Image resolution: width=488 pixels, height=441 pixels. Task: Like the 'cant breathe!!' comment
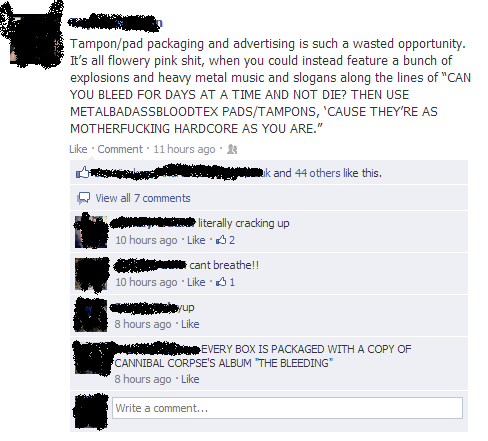click(x=196, y=282)
